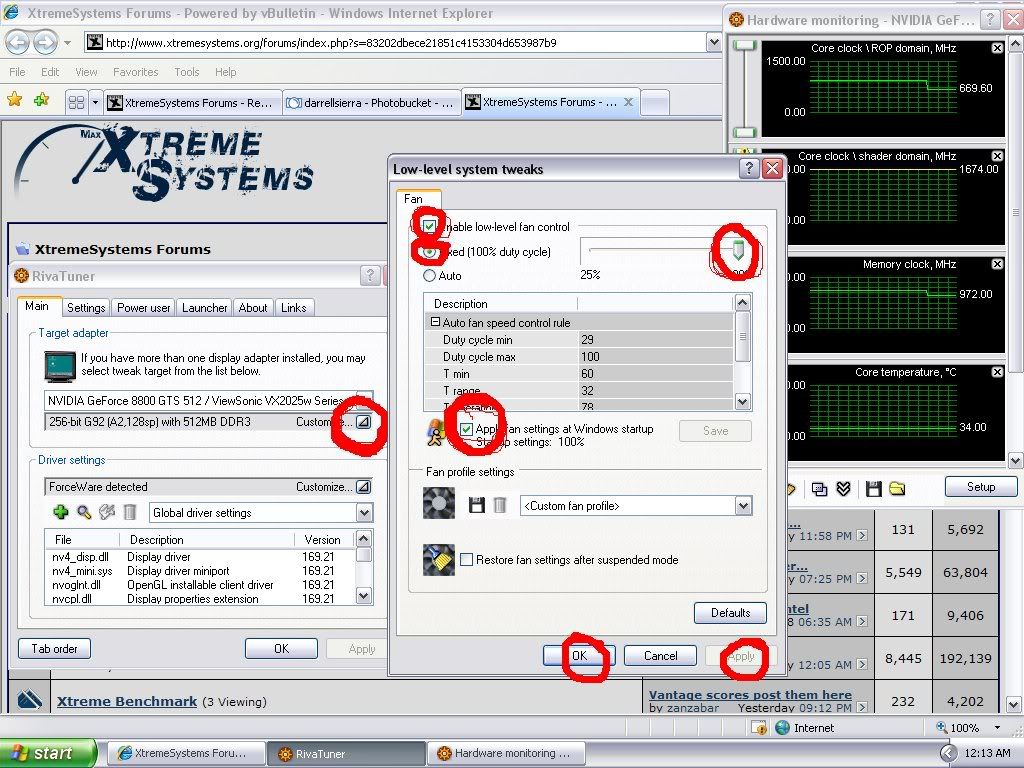Close the Memory clock graph panel
Screen dimensions: 1024x768
(997, 265)
